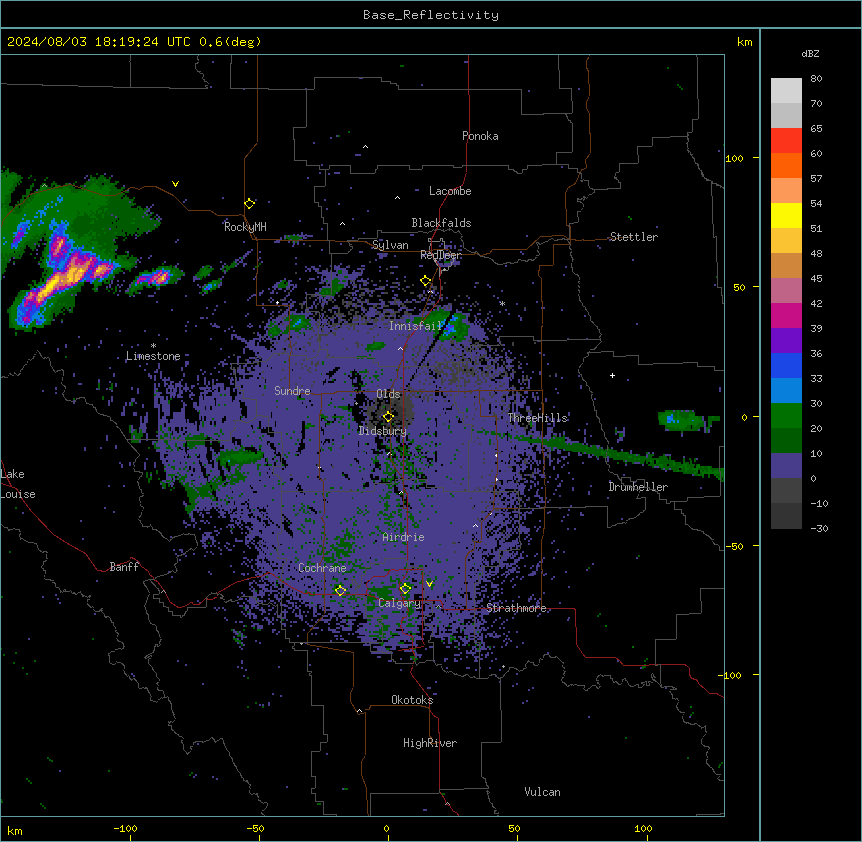This screenshot has width=862, height=842.
Task: Select the orange 57-60 dBZ legend swatch
Action: pos(786,165)
